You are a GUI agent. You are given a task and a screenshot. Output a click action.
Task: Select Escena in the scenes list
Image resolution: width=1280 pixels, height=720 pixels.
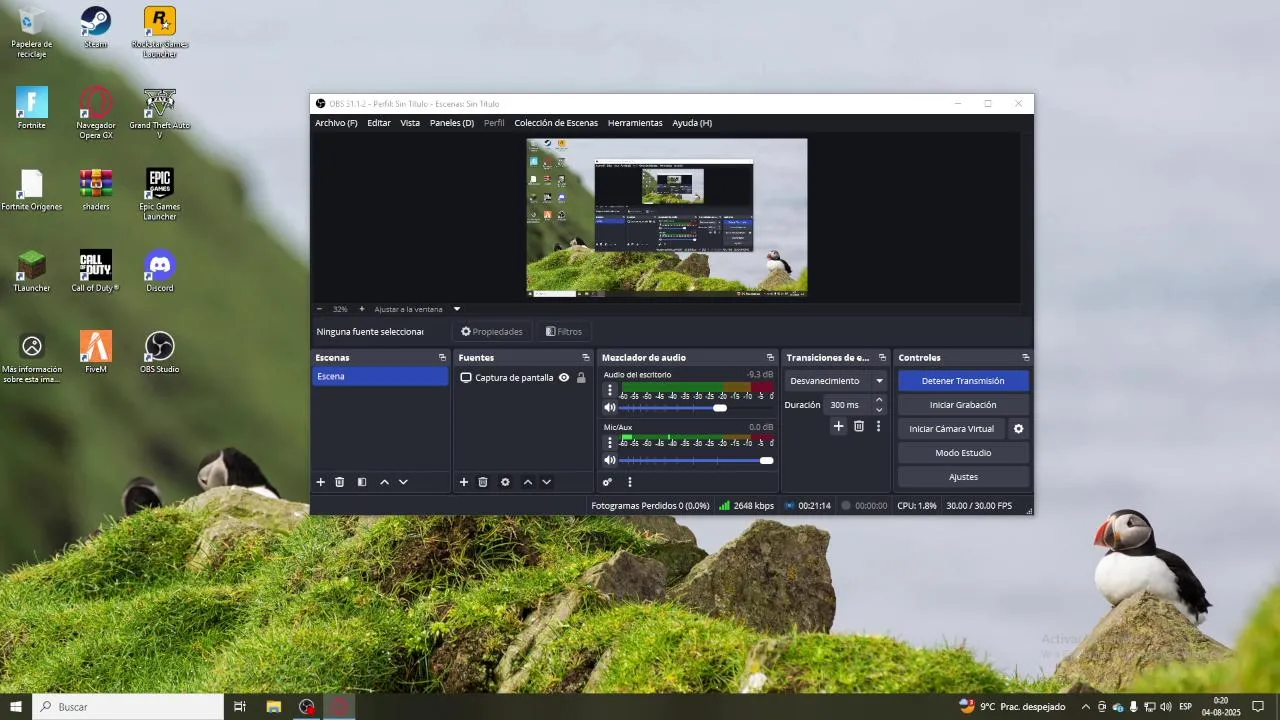[x=379, y=376]
